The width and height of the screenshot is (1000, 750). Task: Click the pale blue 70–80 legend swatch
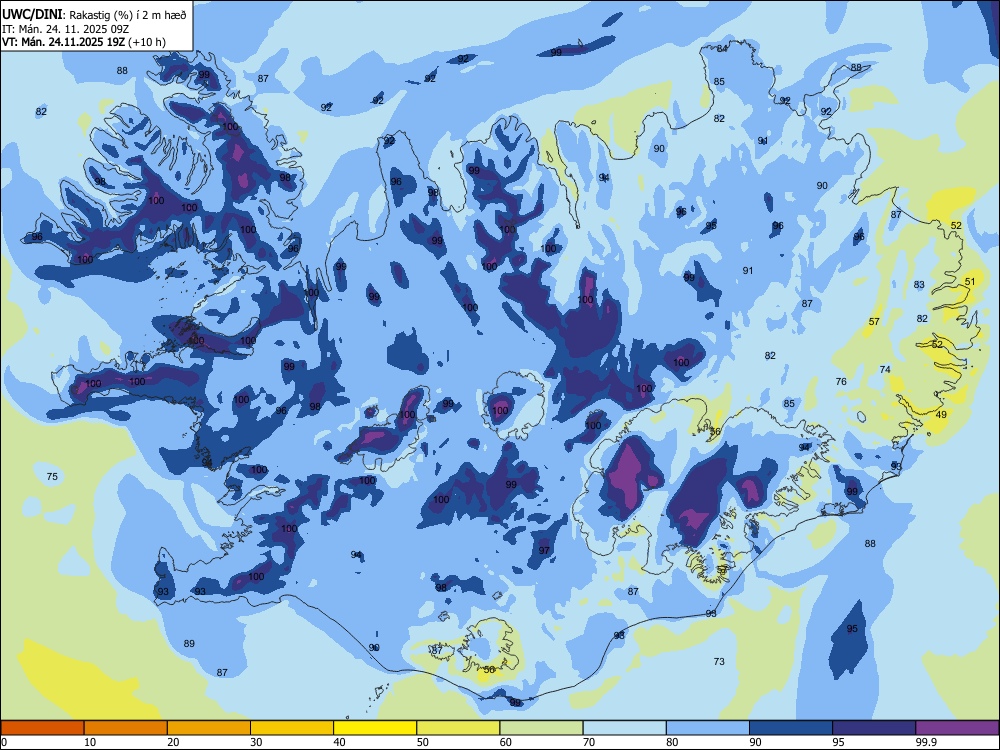tap(624, 728)
